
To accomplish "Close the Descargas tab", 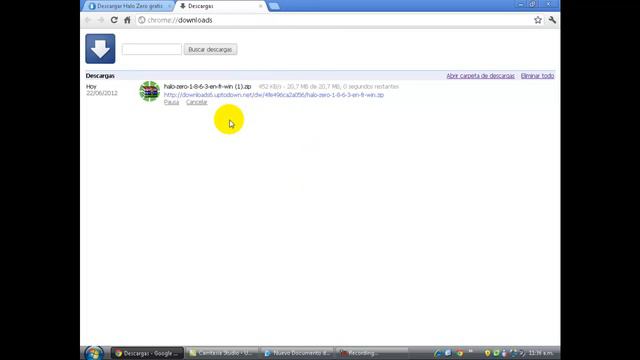I will coord(260,6).
